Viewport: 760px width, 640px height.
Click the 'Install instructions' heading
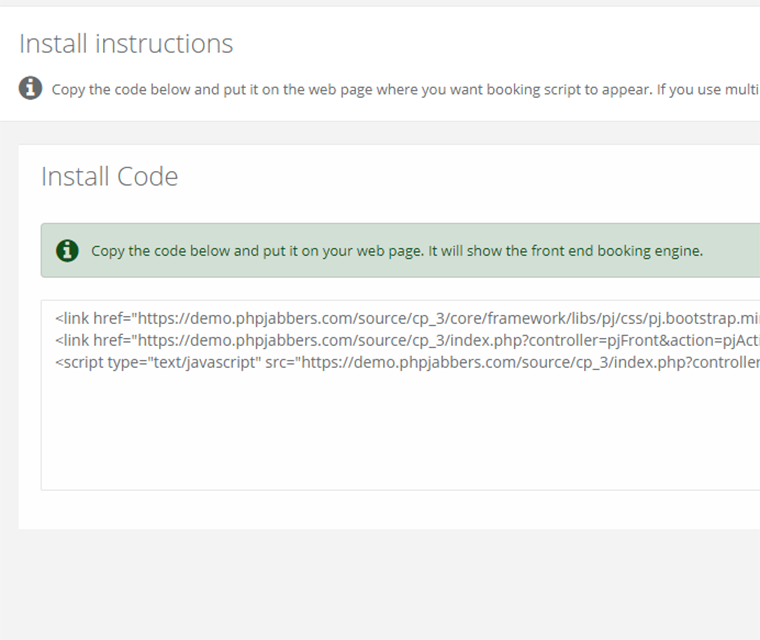126,44
